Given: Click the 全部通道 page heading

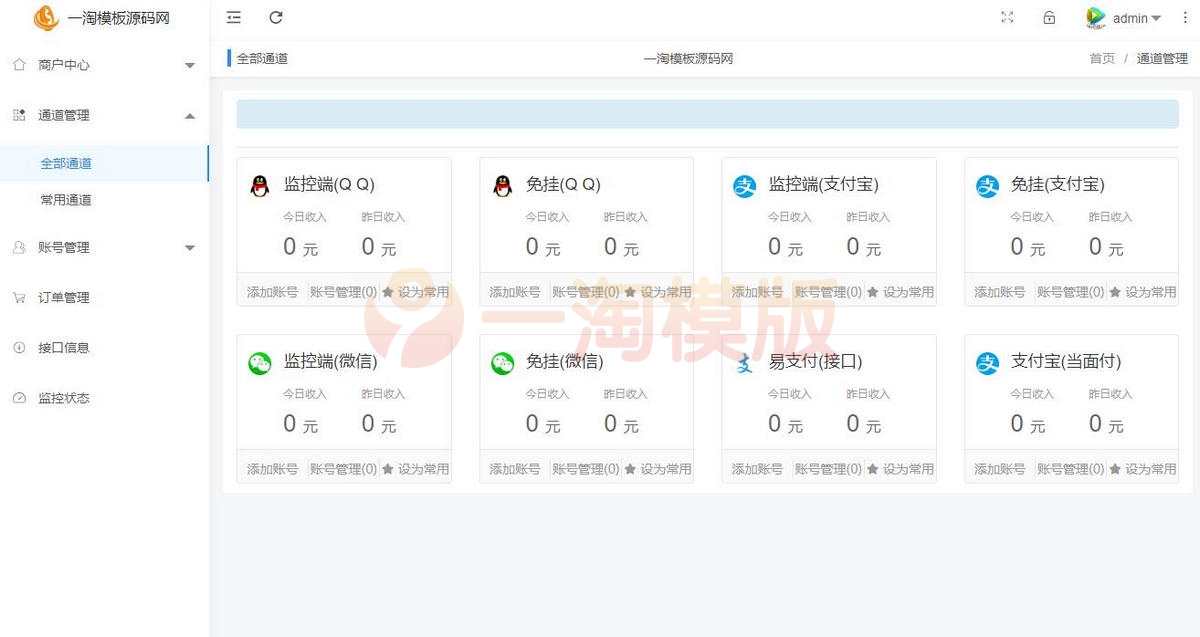Looking at the screenshot, I should tap(262, 59).
